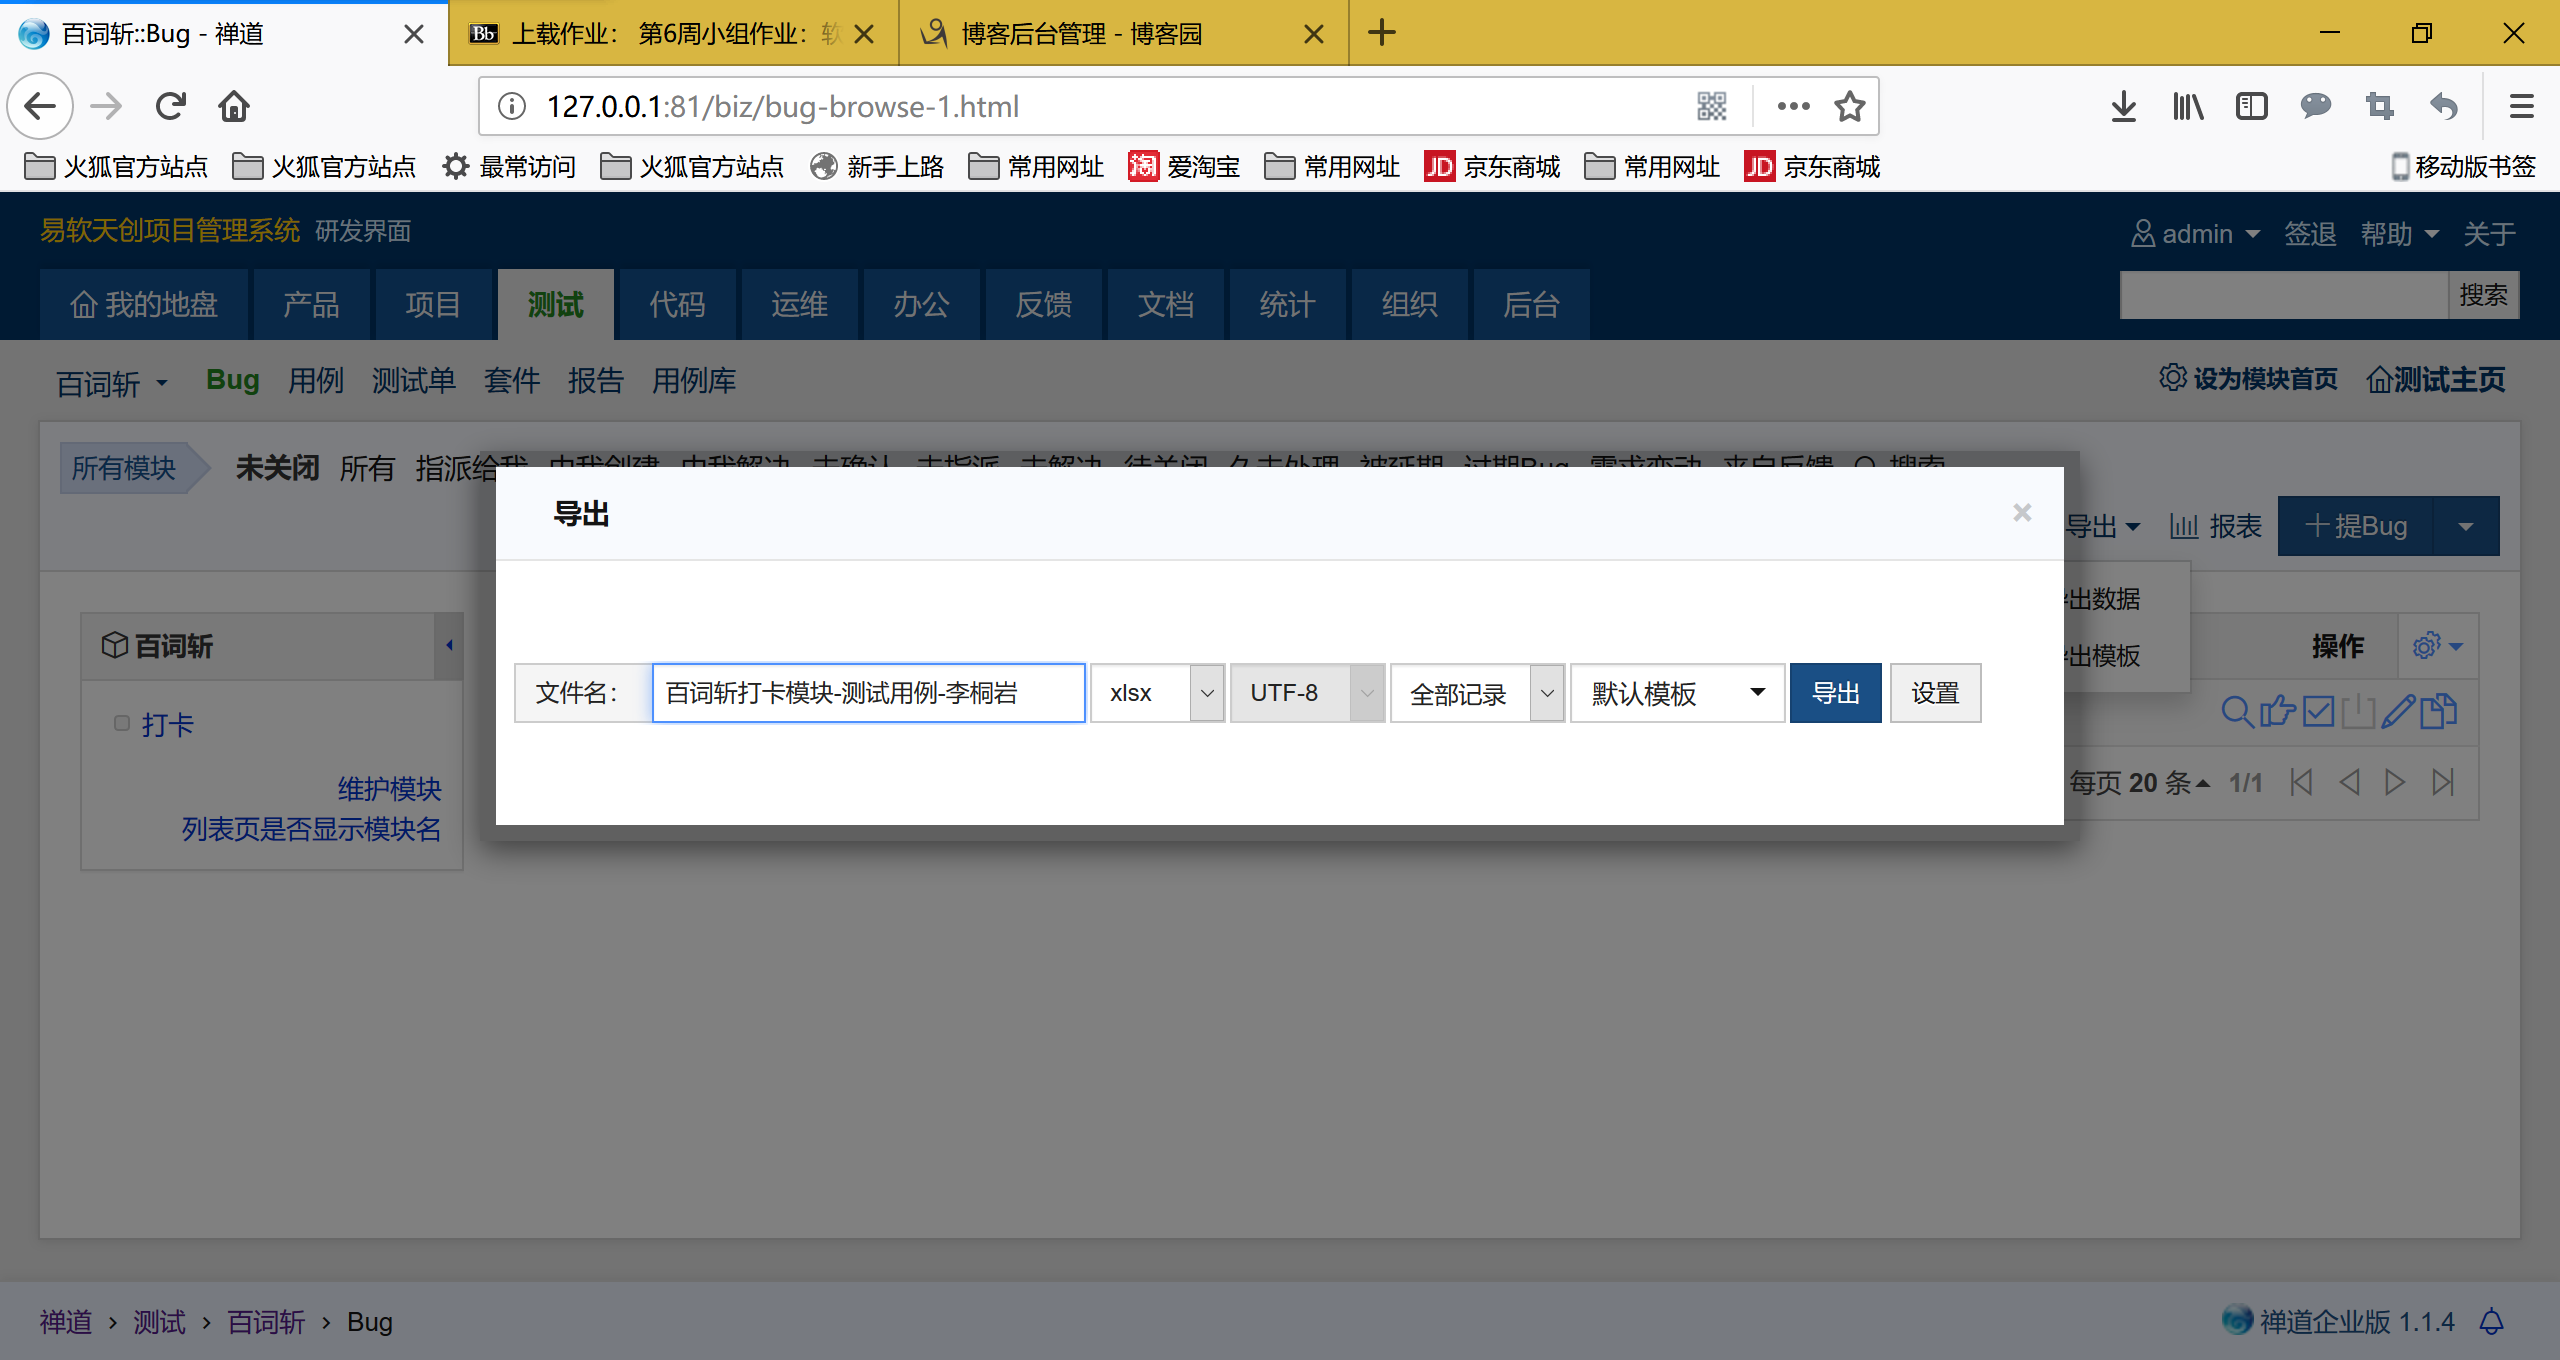Click the blue 导出 export button
The height and width of the screenshot is (1360, 2560).
tap(1835, 693)
